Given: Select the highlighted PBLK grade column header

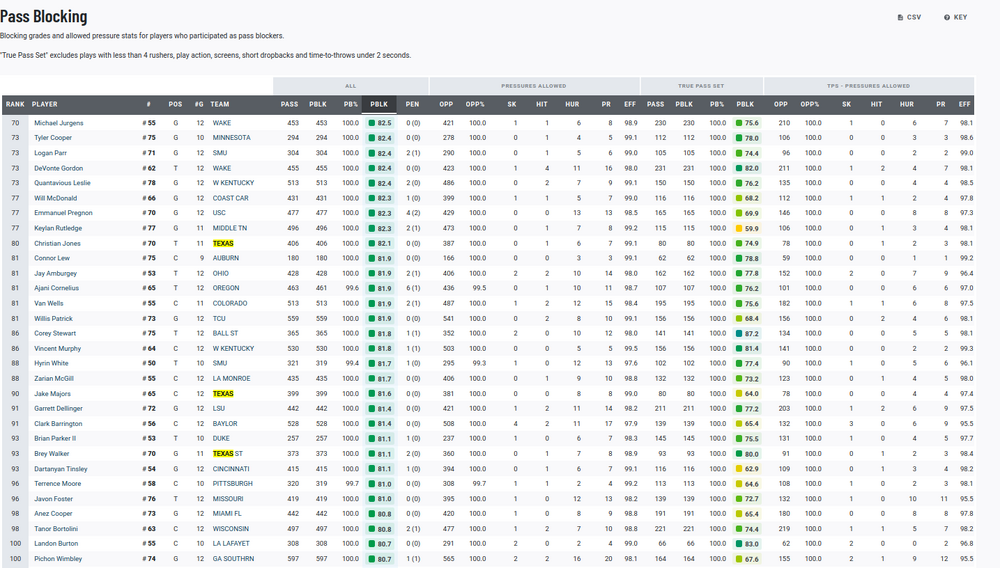Looking at the screenshot, I should pos(379,104).
